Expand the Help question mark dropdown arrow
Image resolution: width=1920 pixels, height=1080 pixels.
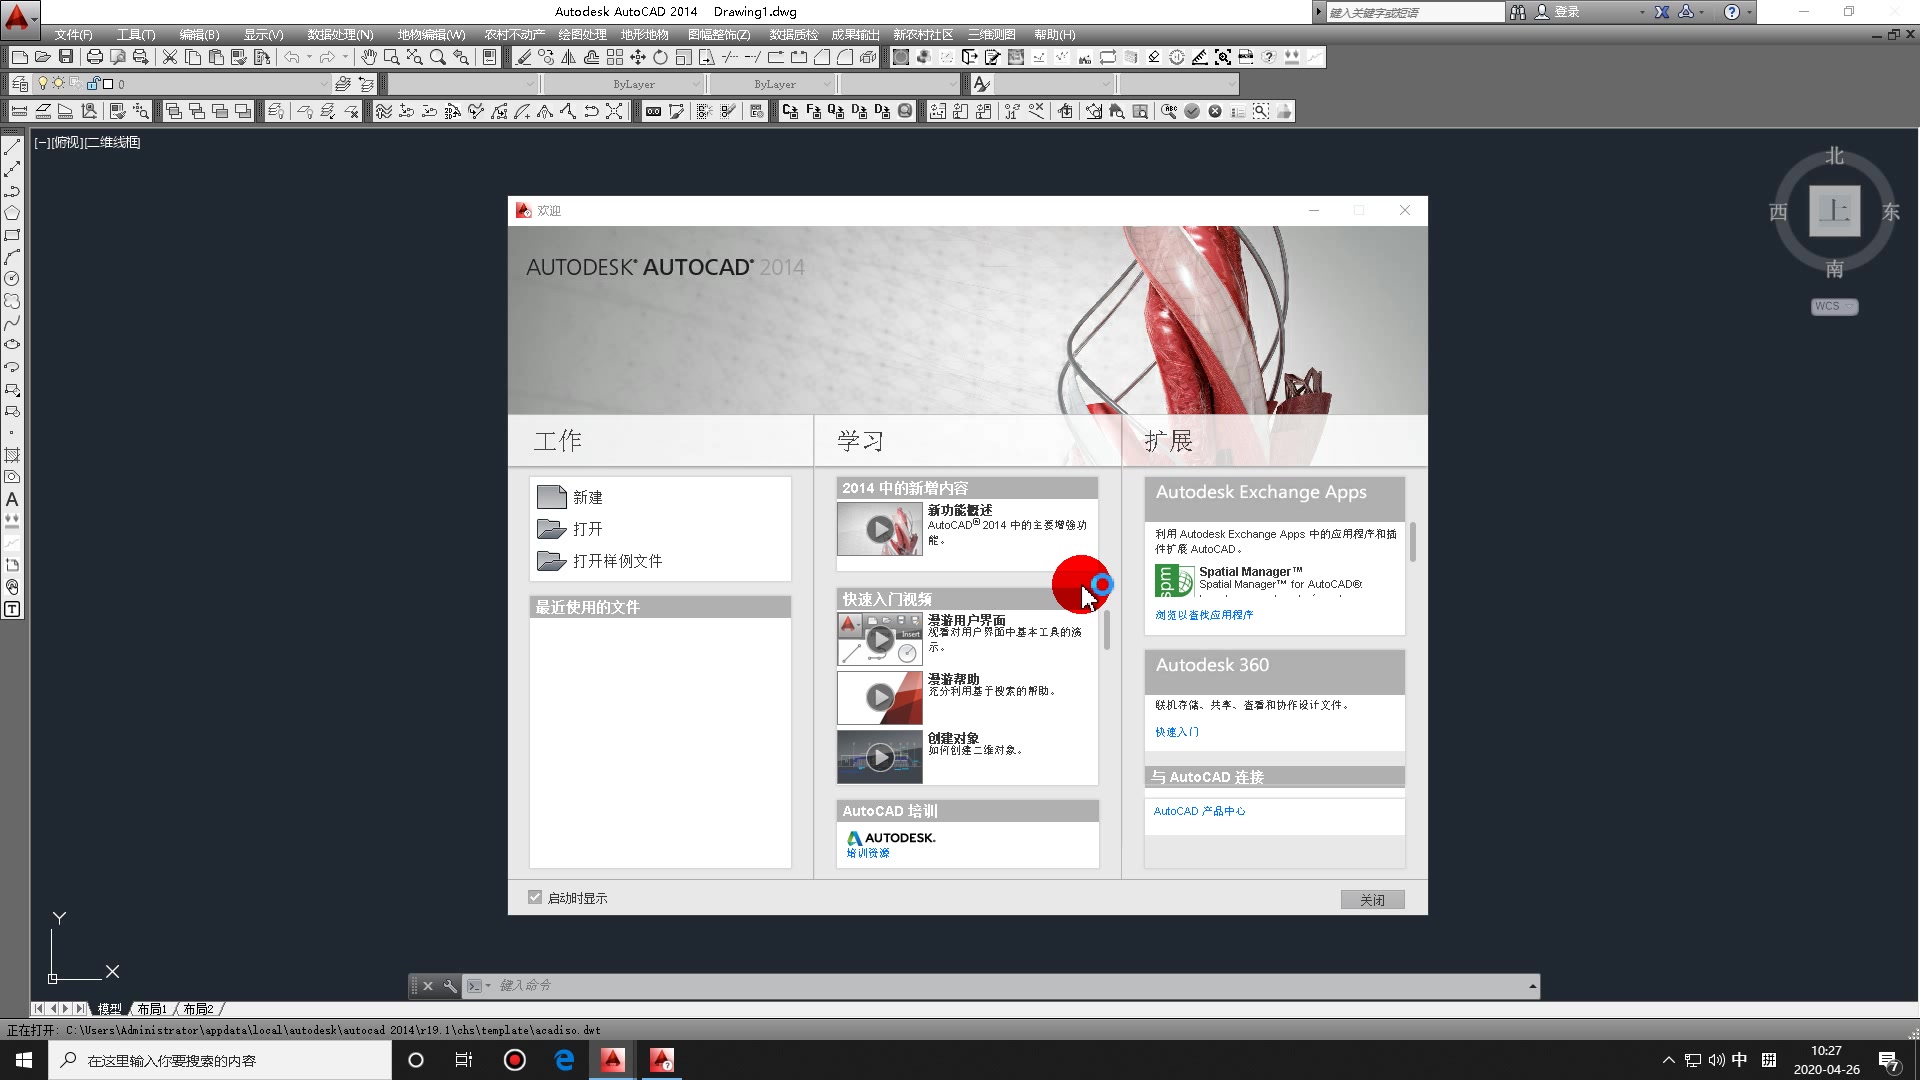pos(1749,12)
